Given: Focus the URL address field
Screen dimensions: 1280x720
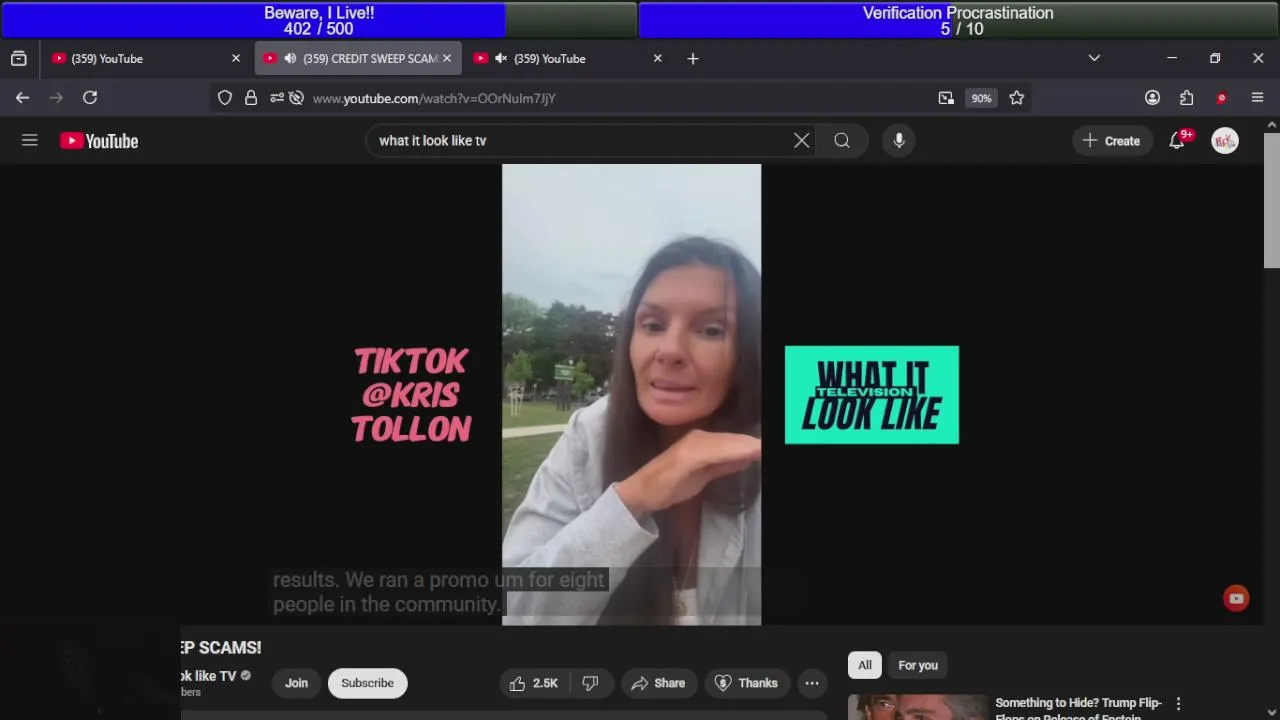Looking at the screenshot, I should (620, 98).
